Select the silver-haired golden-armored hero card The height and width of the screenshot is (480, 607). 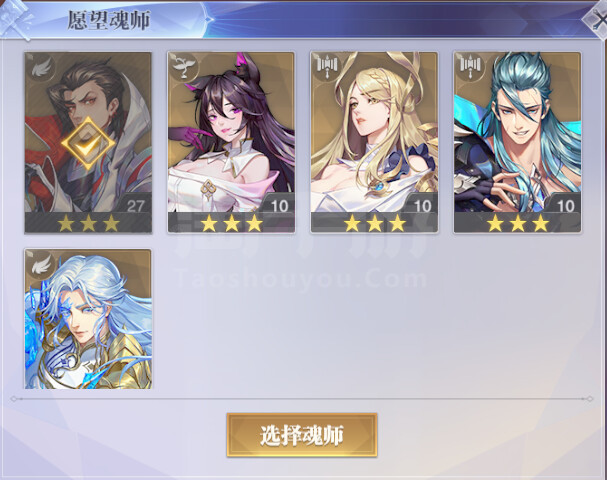point(88,319)
